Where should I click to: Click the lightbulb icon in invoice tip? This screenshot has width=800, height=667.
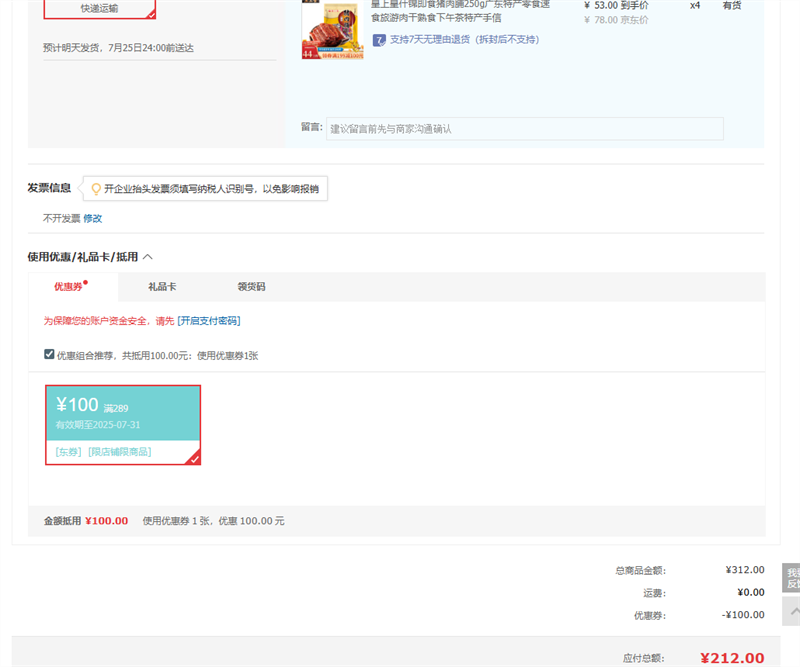click(x=96, y=188)
